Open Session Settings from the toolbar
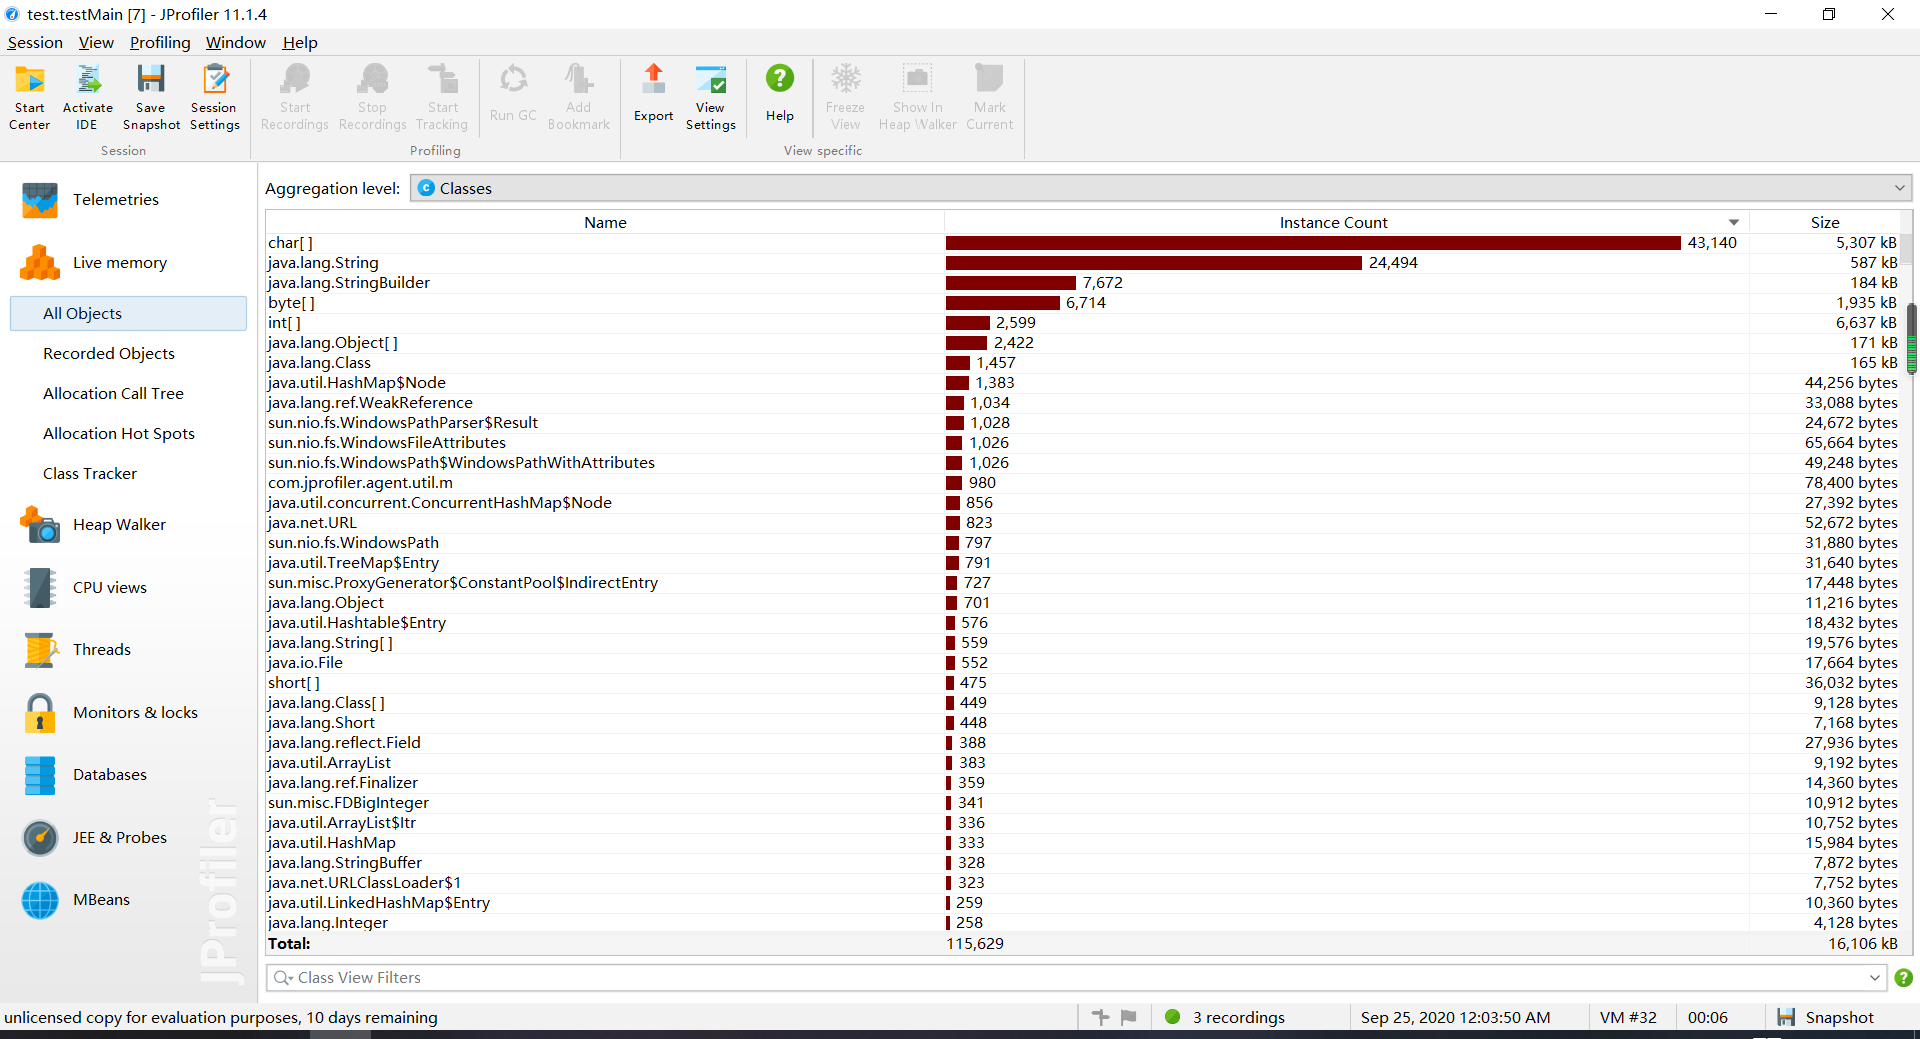 coord(214,97)
